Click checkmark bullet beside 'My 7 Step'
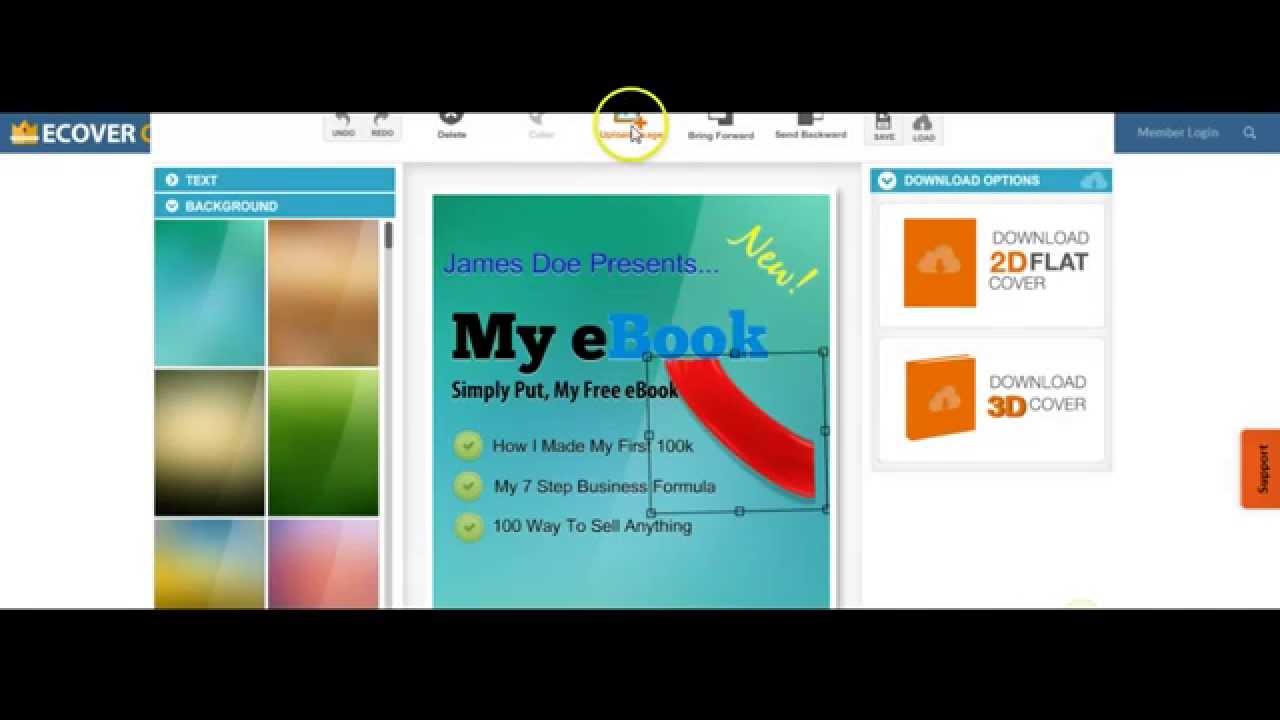This screenshot has height=720, width=1280. pos(468,486)
